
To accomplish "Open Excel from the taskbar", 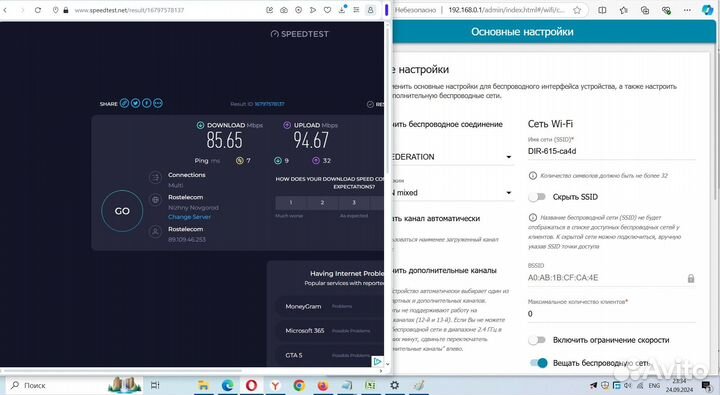I will [371, 385].
